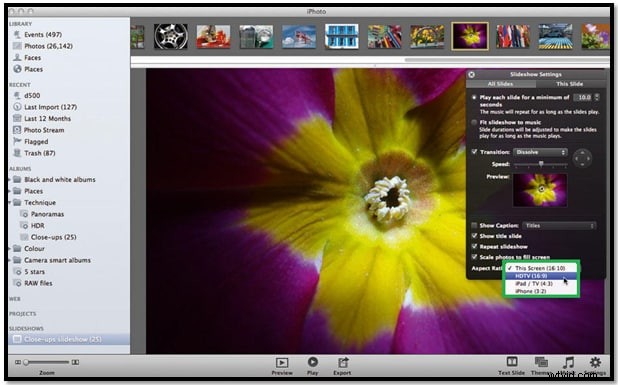Click the zoom-out icon beside Zoom slider
This screenshot has height=385, width=618.
pos(18,362)
